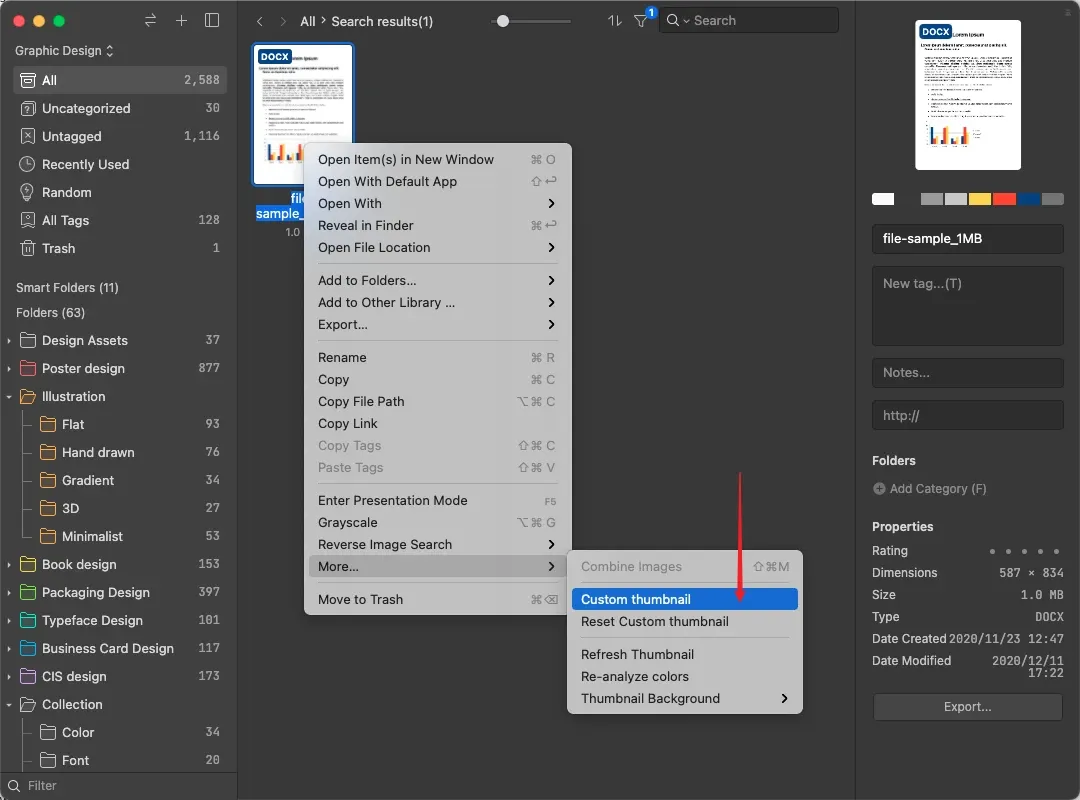The image size is (1080, 800).
Task: Click the switch library arrows icon
Action: pyautogui.click(x=150, y=21)
